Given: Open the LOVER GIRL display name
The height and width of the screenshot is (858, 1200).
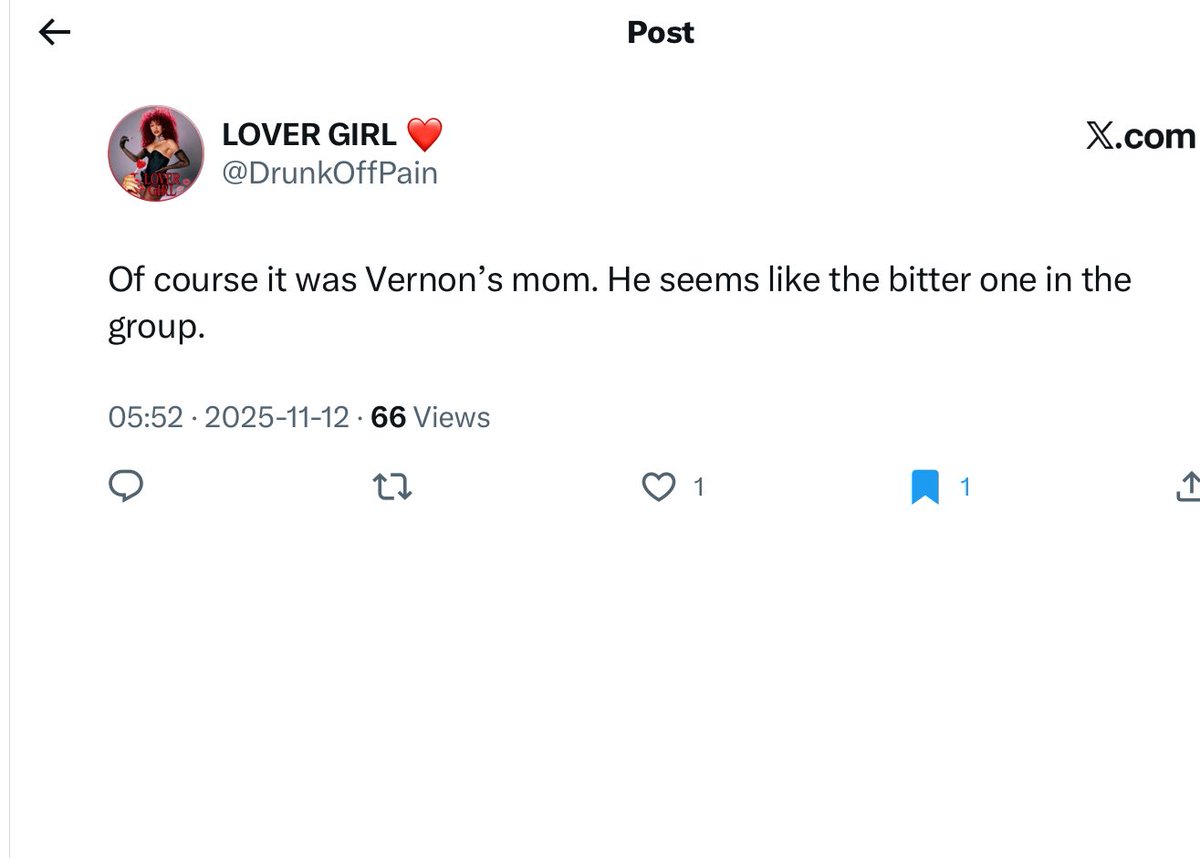Looking at the screenshot, I should coord(309,133).
